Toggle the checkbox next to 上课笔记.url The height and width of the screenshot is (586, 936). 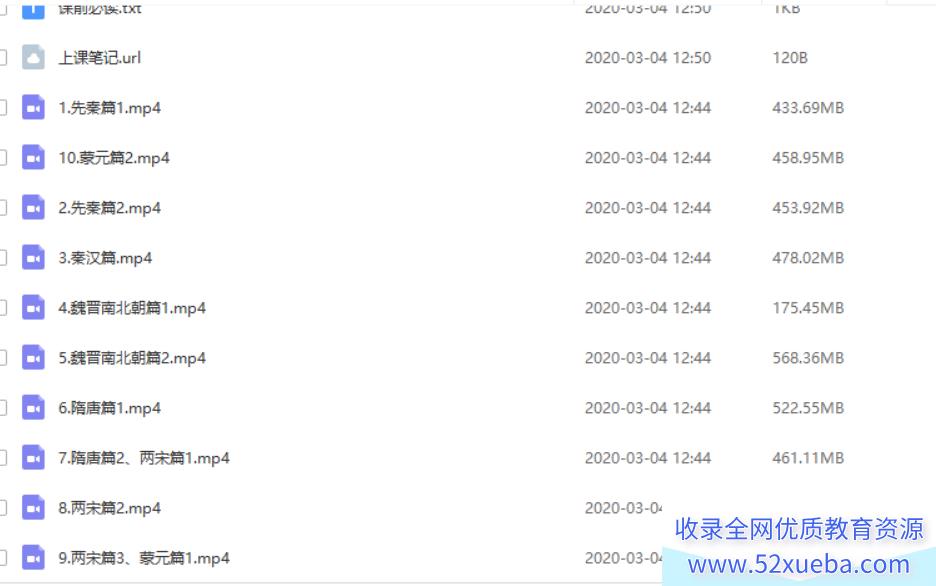click(x=2, y=57)
